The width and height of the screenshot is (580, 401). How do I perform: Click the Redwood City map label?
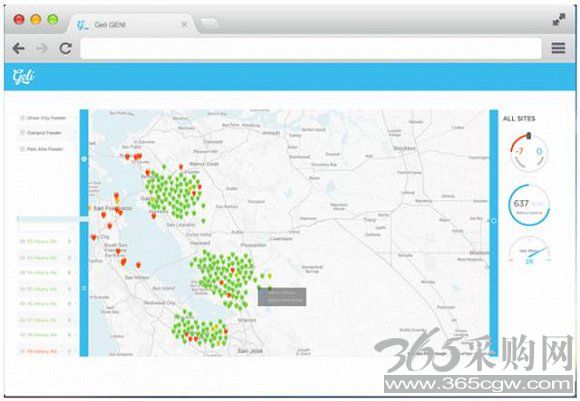pos(160,303)
